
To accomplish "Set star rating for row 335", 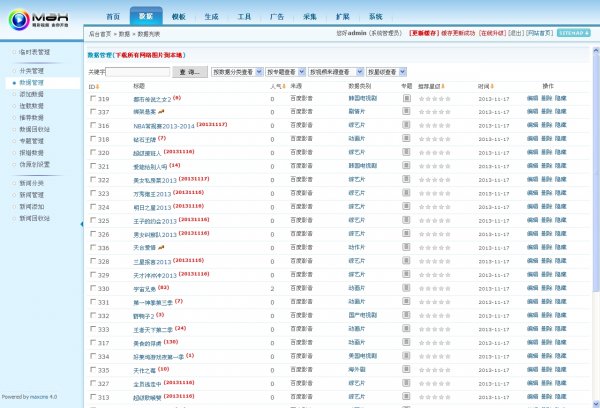I will 435,370.
